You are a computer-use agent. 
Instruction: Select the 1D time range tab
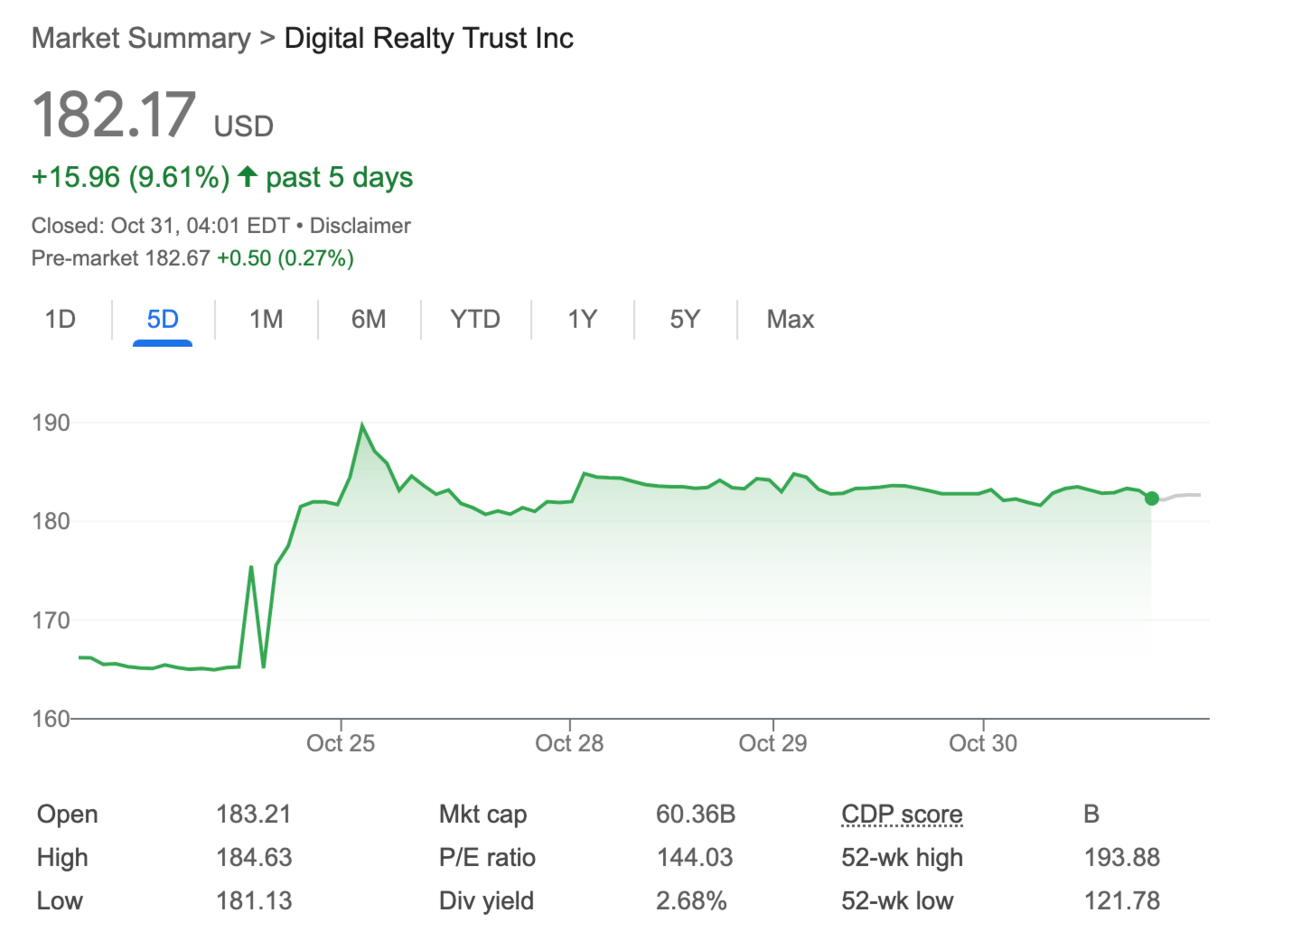[x=60, y=319]
